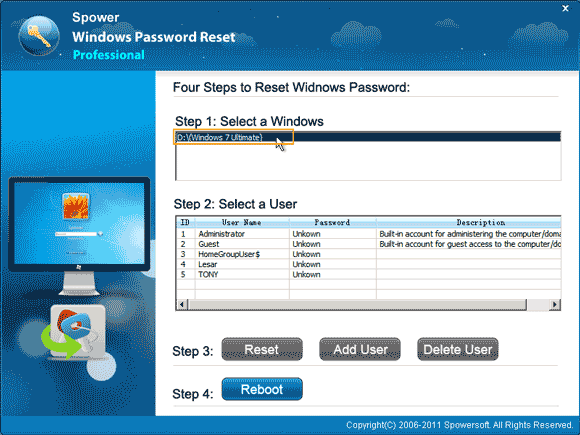Select the HomeGroupUser$ account row
This screenshot has height=435, width=580.
[368, 254]
